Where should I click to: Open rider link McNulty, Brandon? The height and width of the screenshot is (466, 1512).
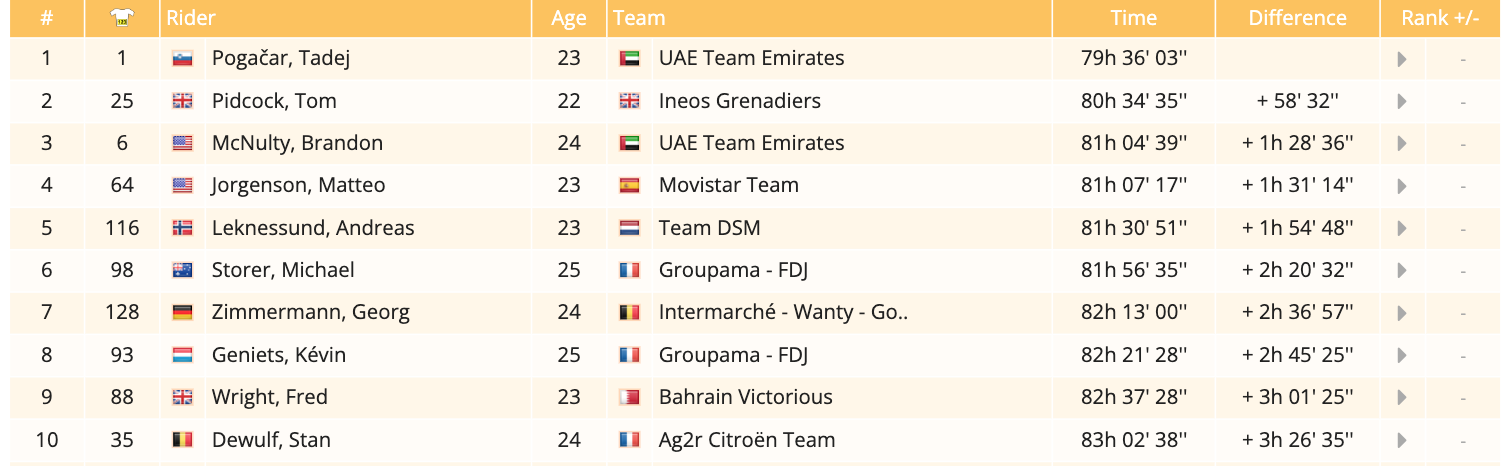click(297, 143)
